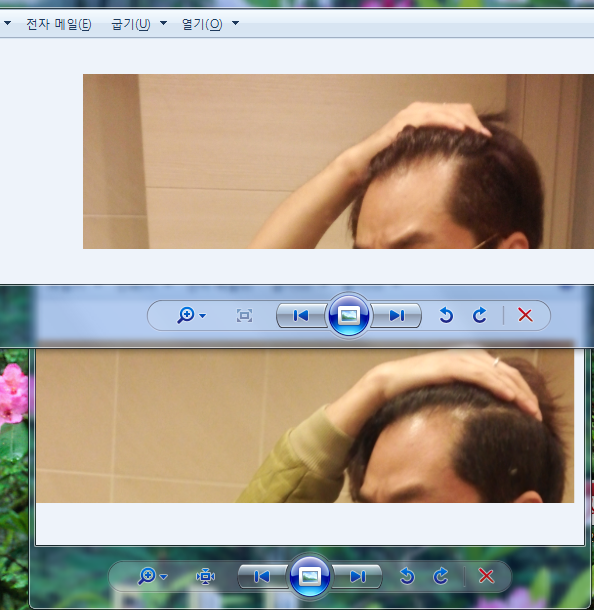Delete the bare-arm photo with red X
This screenshot has width=594, height=610.
pos(525,315)
